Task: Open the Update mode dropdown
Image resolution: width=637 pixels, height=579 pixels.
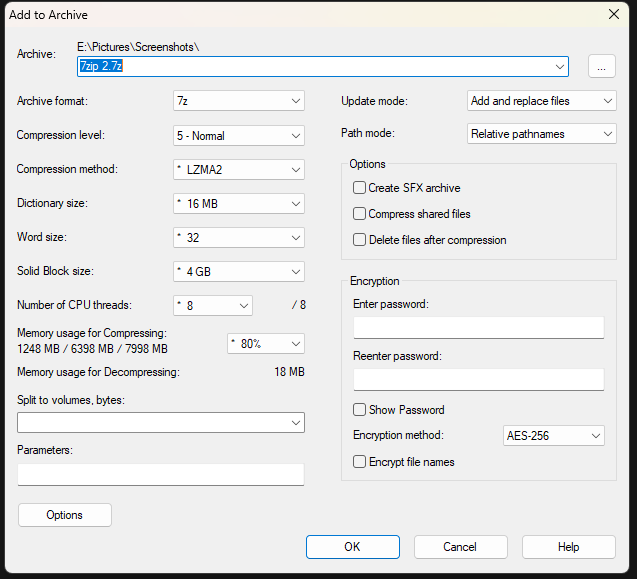Action: [x=541, y=101]
